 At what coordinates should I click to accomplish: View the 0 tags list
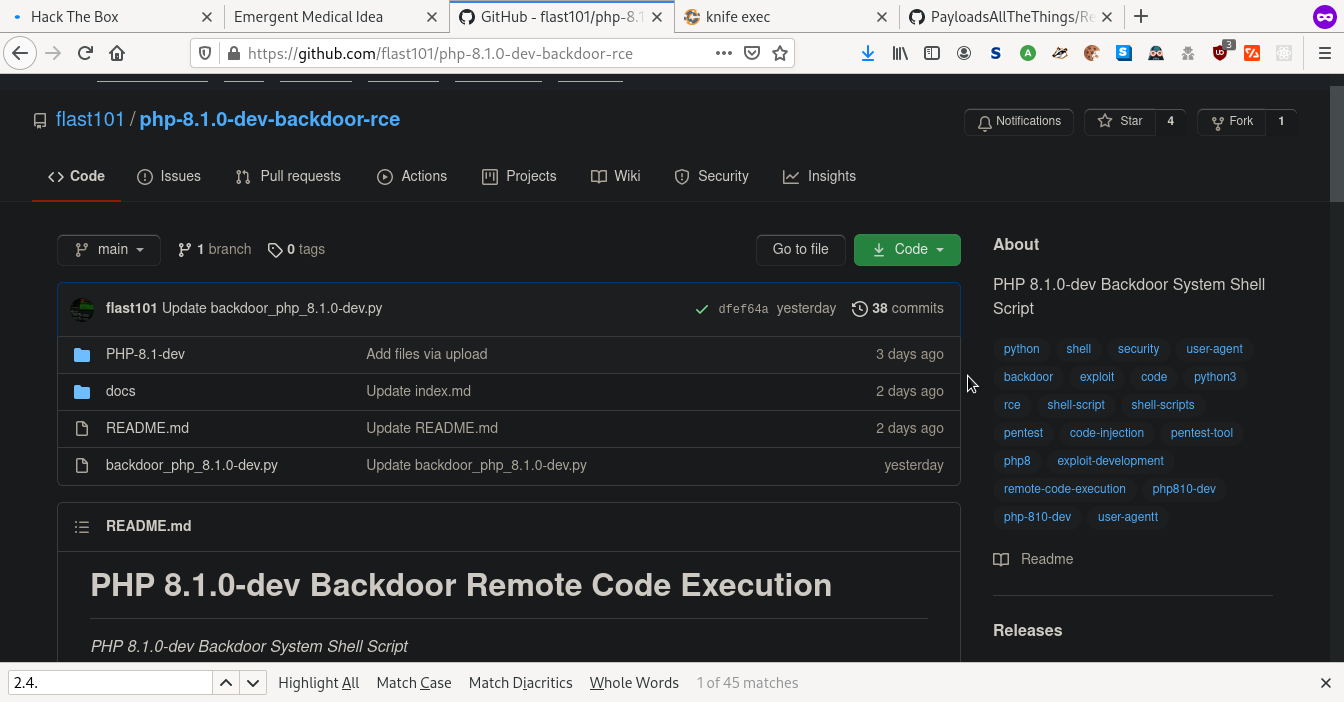coord(296,250)
